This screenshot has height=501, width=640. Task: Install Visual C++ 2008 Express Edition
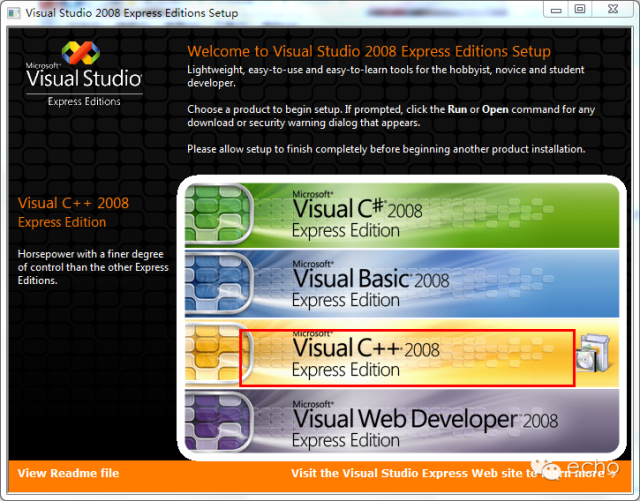(x=402, y=354)
